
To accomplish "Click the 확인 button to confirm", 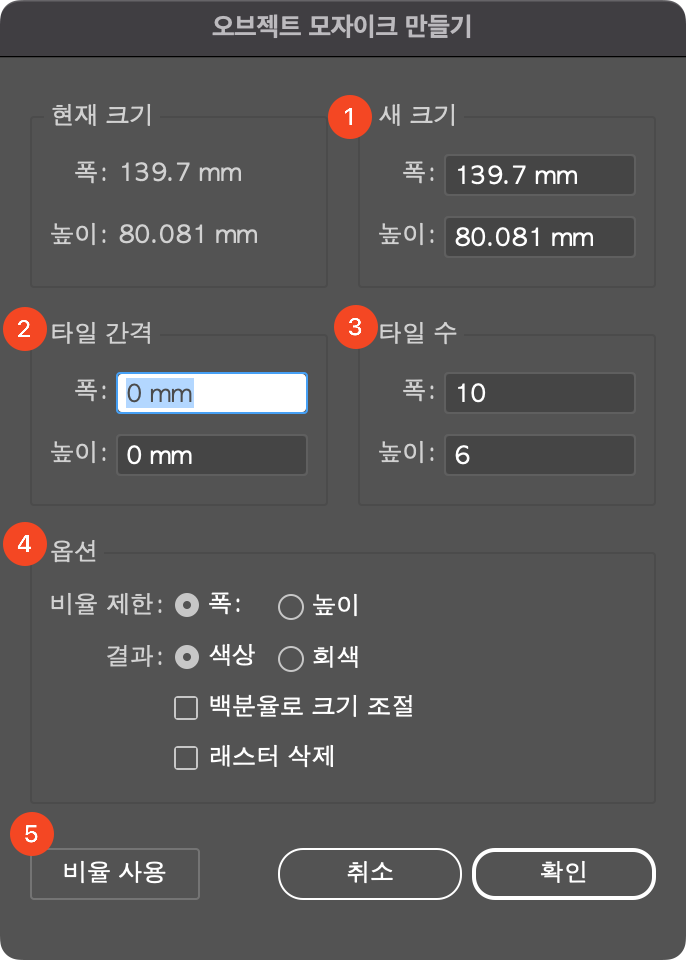I will coord(563,873).
